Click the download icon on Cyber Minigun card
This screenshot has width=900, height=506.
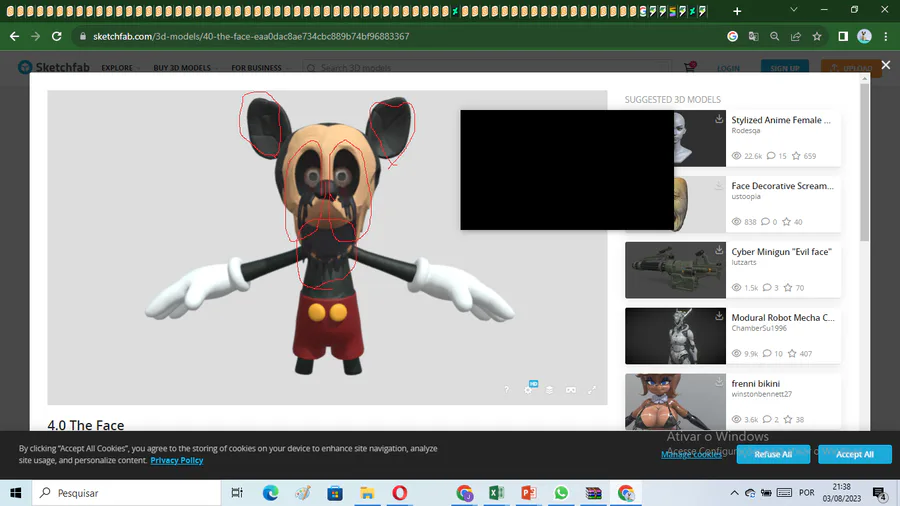point(719,250)
